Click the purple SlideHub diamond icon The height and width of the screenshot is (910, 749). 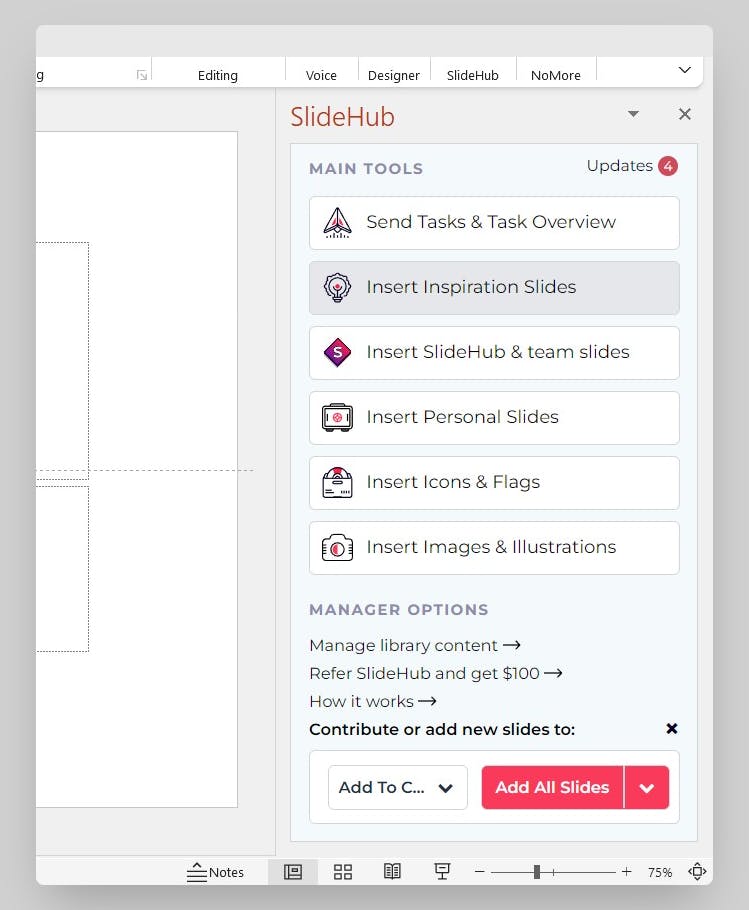click(337, 352)
